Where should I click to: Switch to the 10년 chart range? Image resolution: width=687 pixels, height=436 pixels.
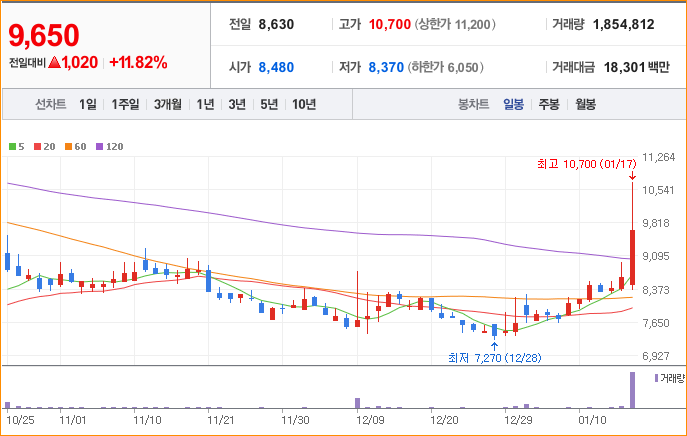304,104
